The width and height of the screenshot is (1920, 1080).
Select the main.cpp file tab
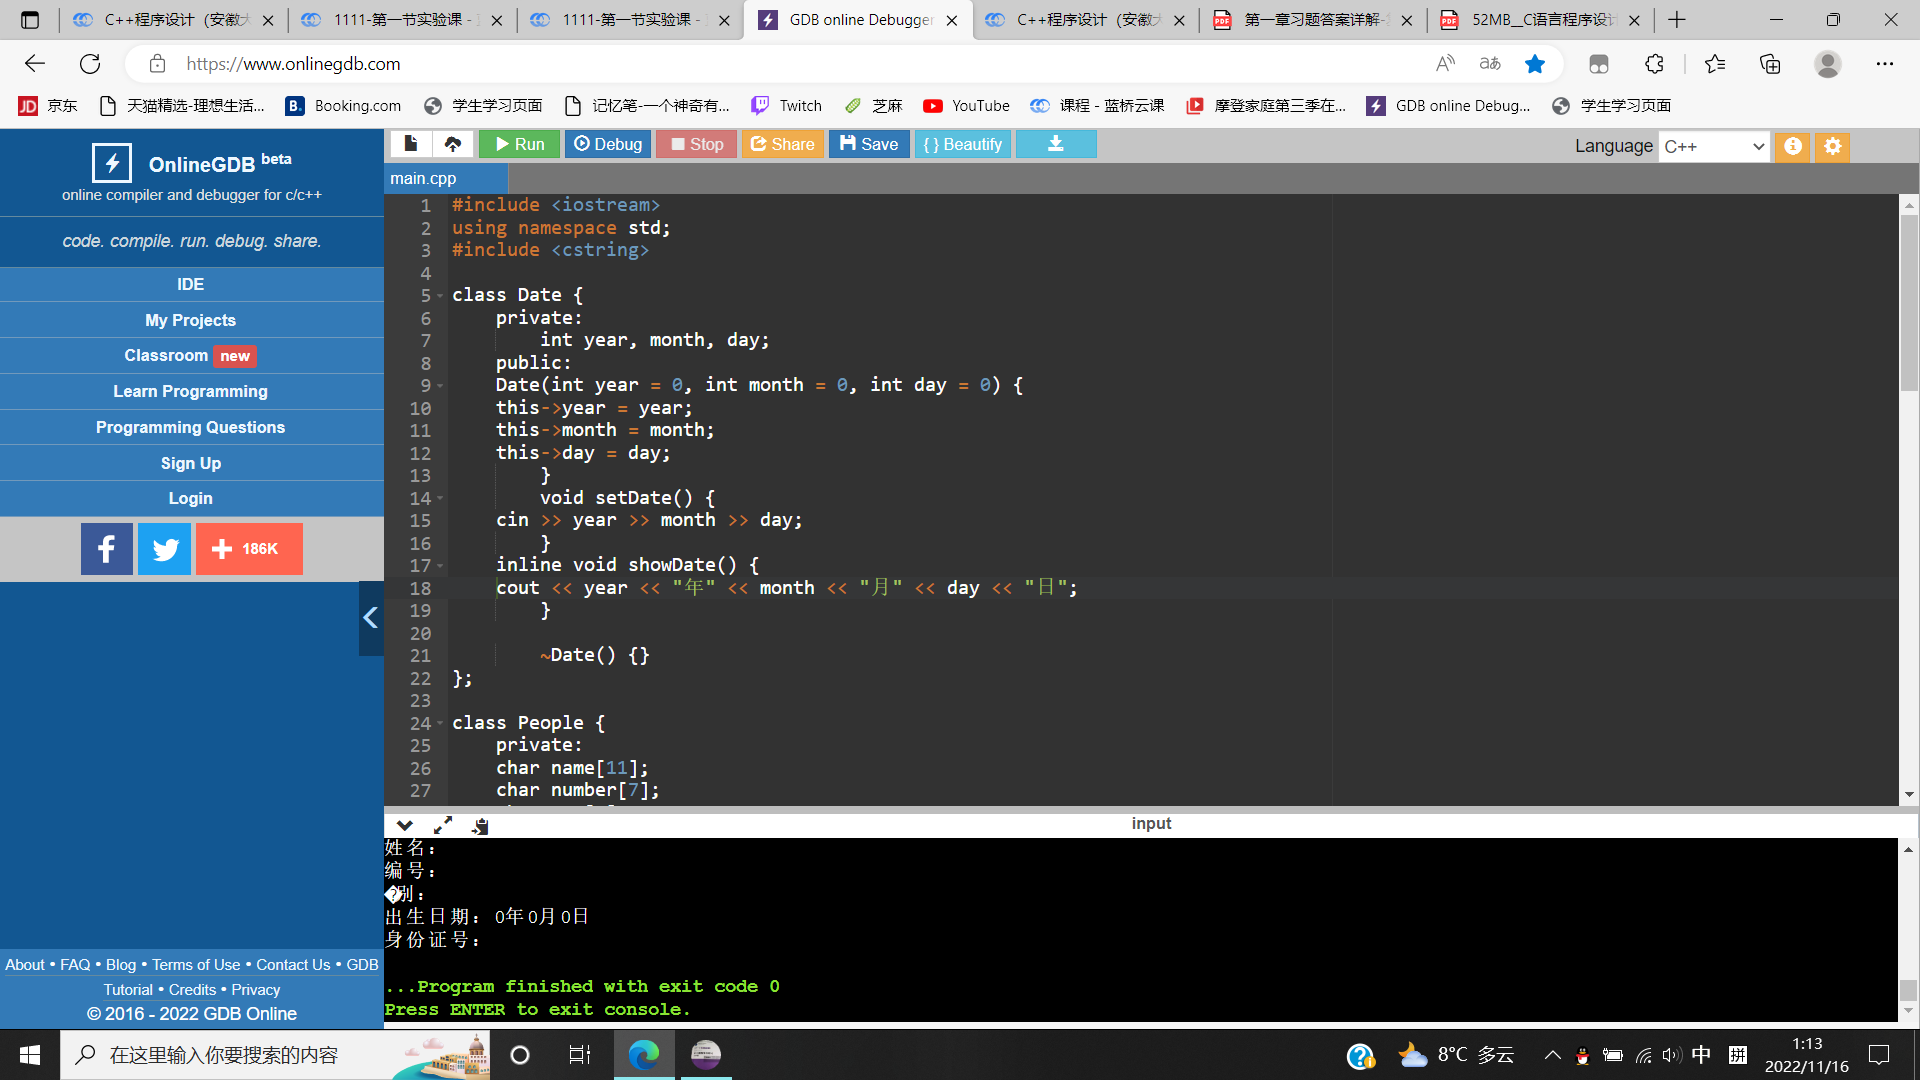point(423,178)
